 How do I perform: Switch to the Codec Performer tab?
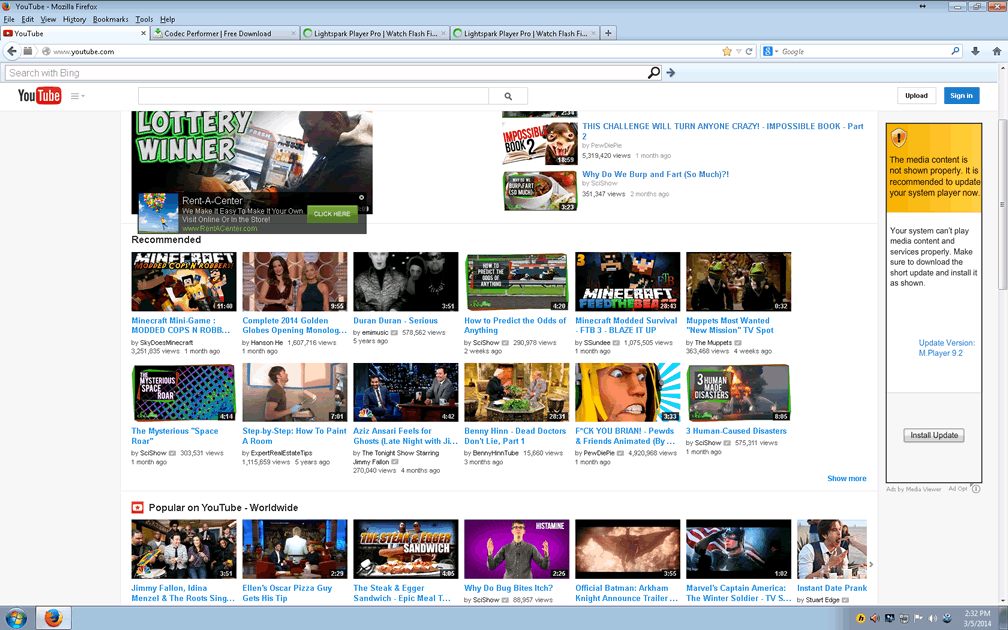(x=224, y=33)
